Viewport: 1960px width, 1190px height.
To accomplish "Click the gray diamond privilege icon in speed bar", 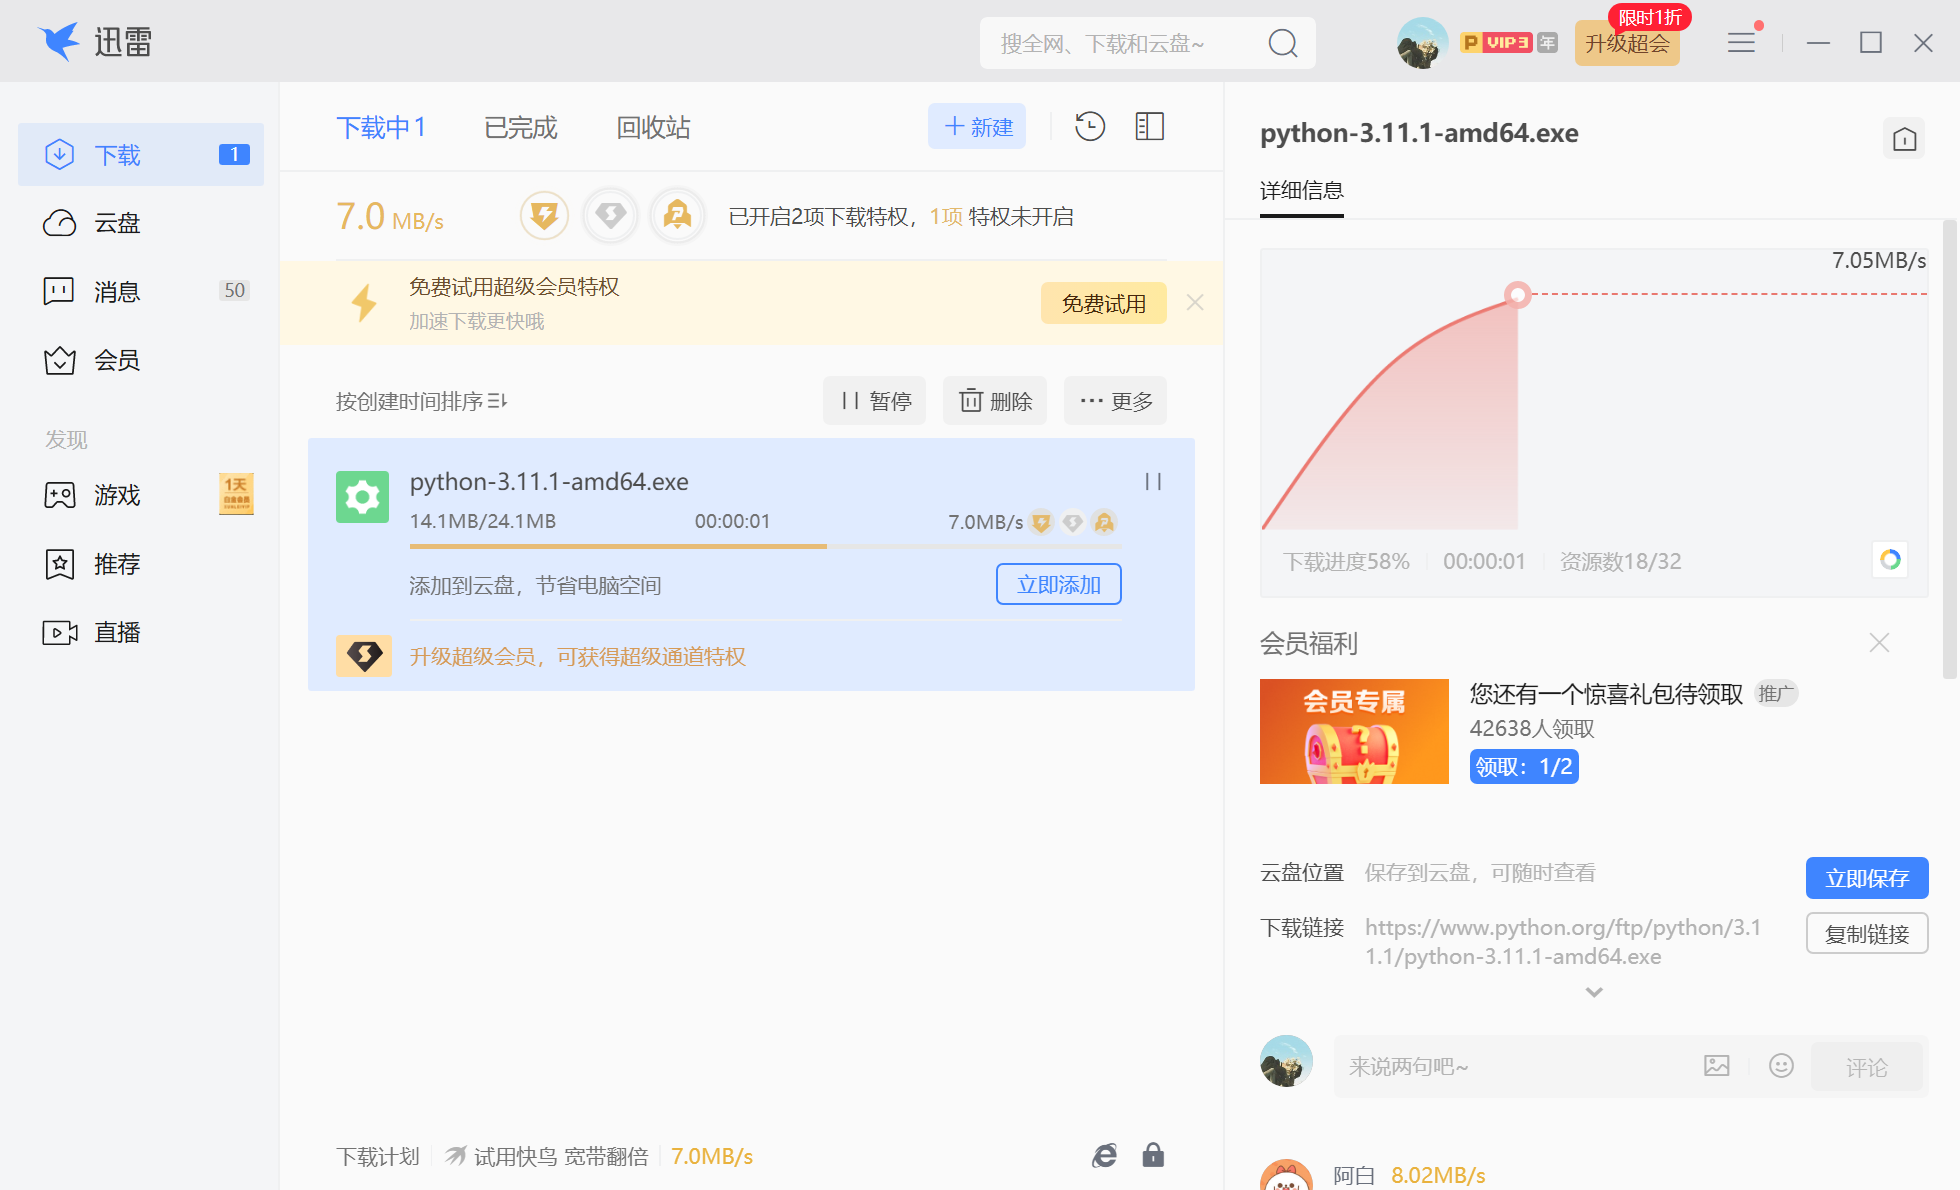I will (610, 215).
